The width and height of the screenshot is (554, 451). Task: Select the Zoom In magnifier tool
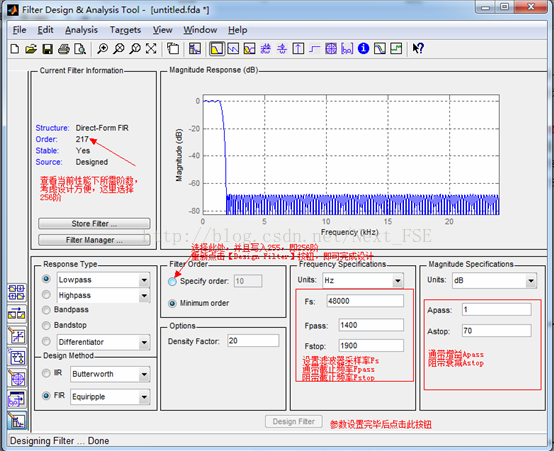point(102,49)
